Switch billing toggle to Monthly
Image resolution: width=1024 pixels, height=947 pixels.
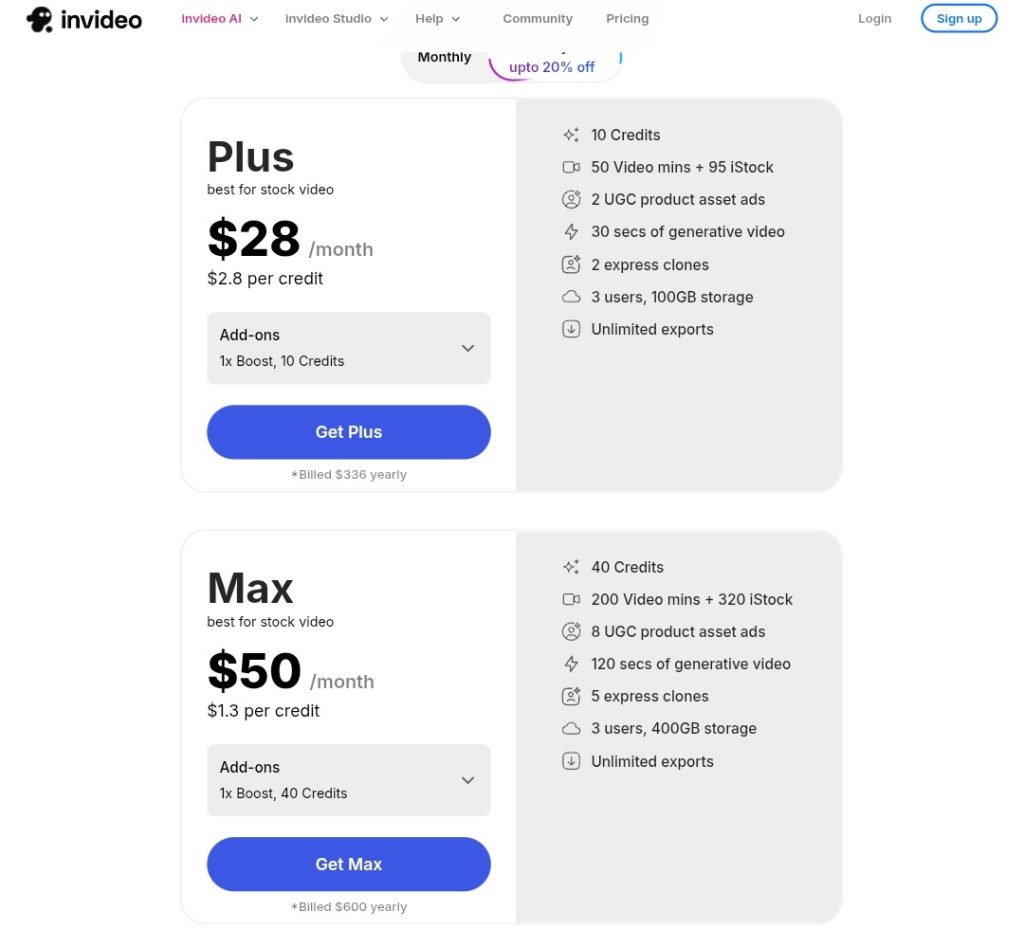coord(444,58)
